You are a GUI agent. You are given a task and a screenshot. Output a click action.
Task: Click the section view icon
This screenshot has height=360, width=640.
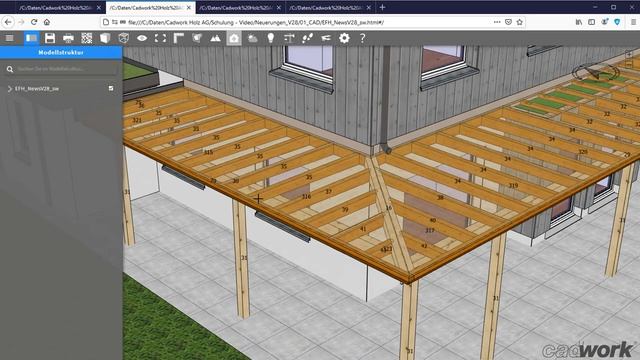pos(197,38)
